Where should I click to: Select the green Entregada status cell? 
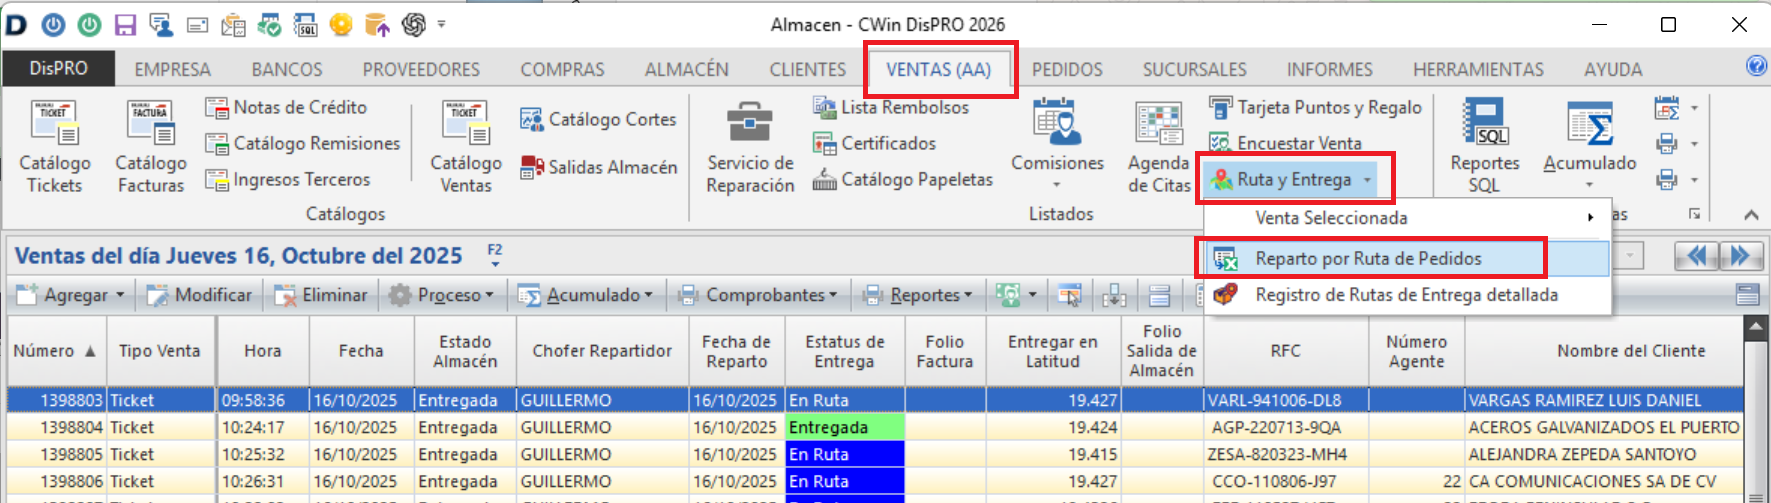click(845, 427)
